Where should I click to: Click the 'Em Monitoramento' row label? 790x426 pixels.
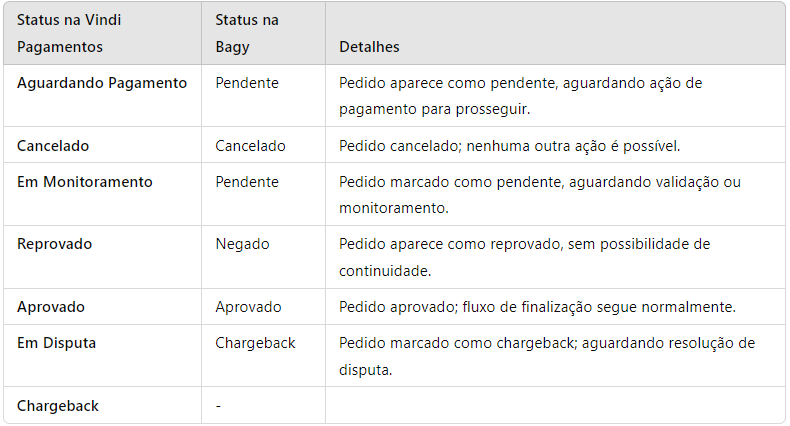85,182
